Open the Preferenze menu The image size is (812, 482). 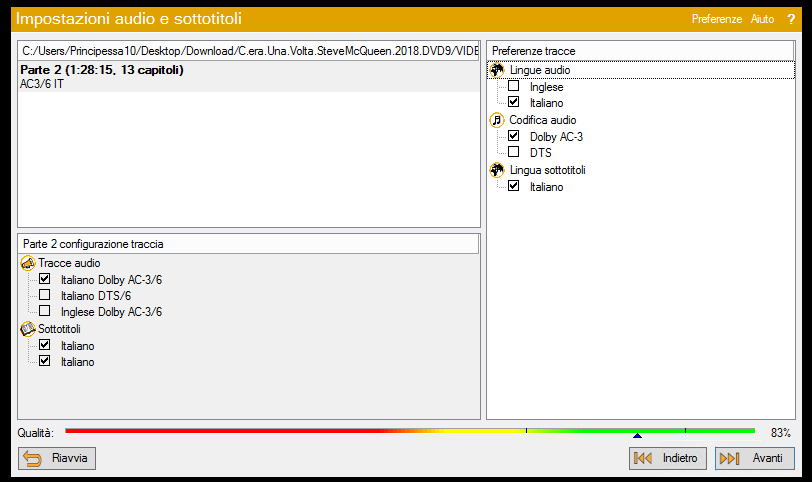pyautogui.click(x=717, y=19)
